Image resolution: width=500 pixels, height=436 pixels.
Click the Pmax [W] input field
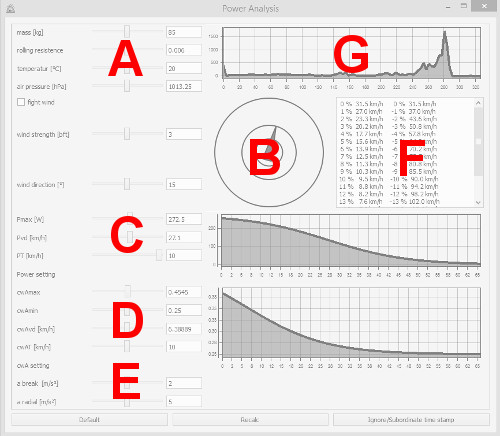click(x=184, y=219)
